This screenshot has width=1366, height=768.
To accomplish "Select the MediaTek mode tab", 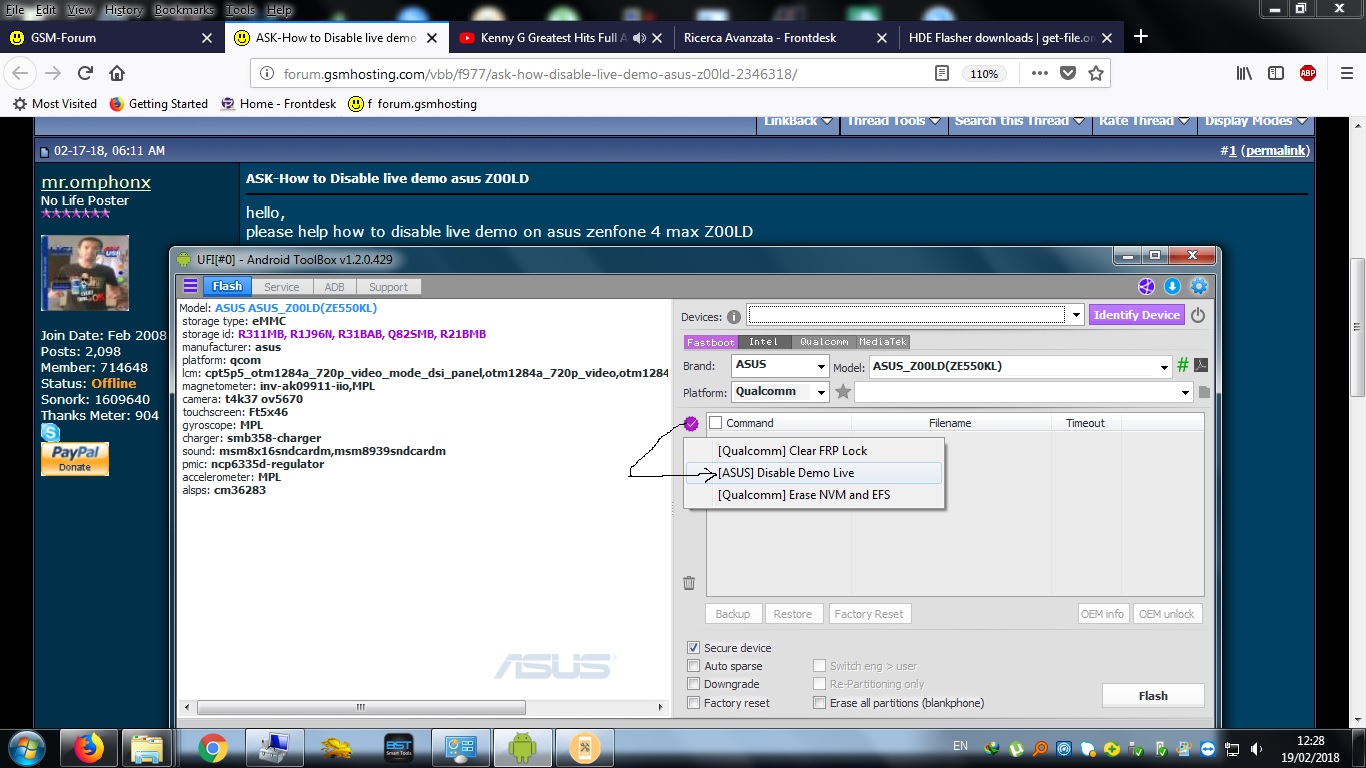I will (x=882, y=342).
